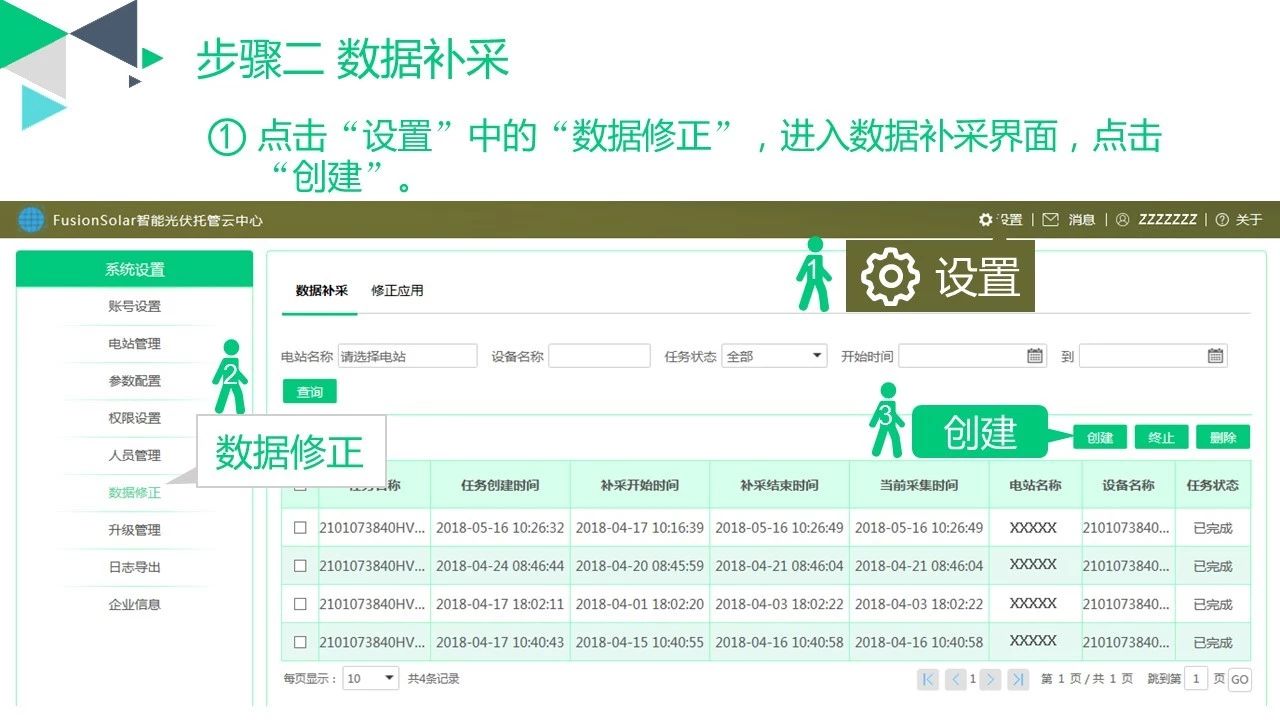
Task: Open the 每页显示 page size dropdown
Action: tap(370, 678)
